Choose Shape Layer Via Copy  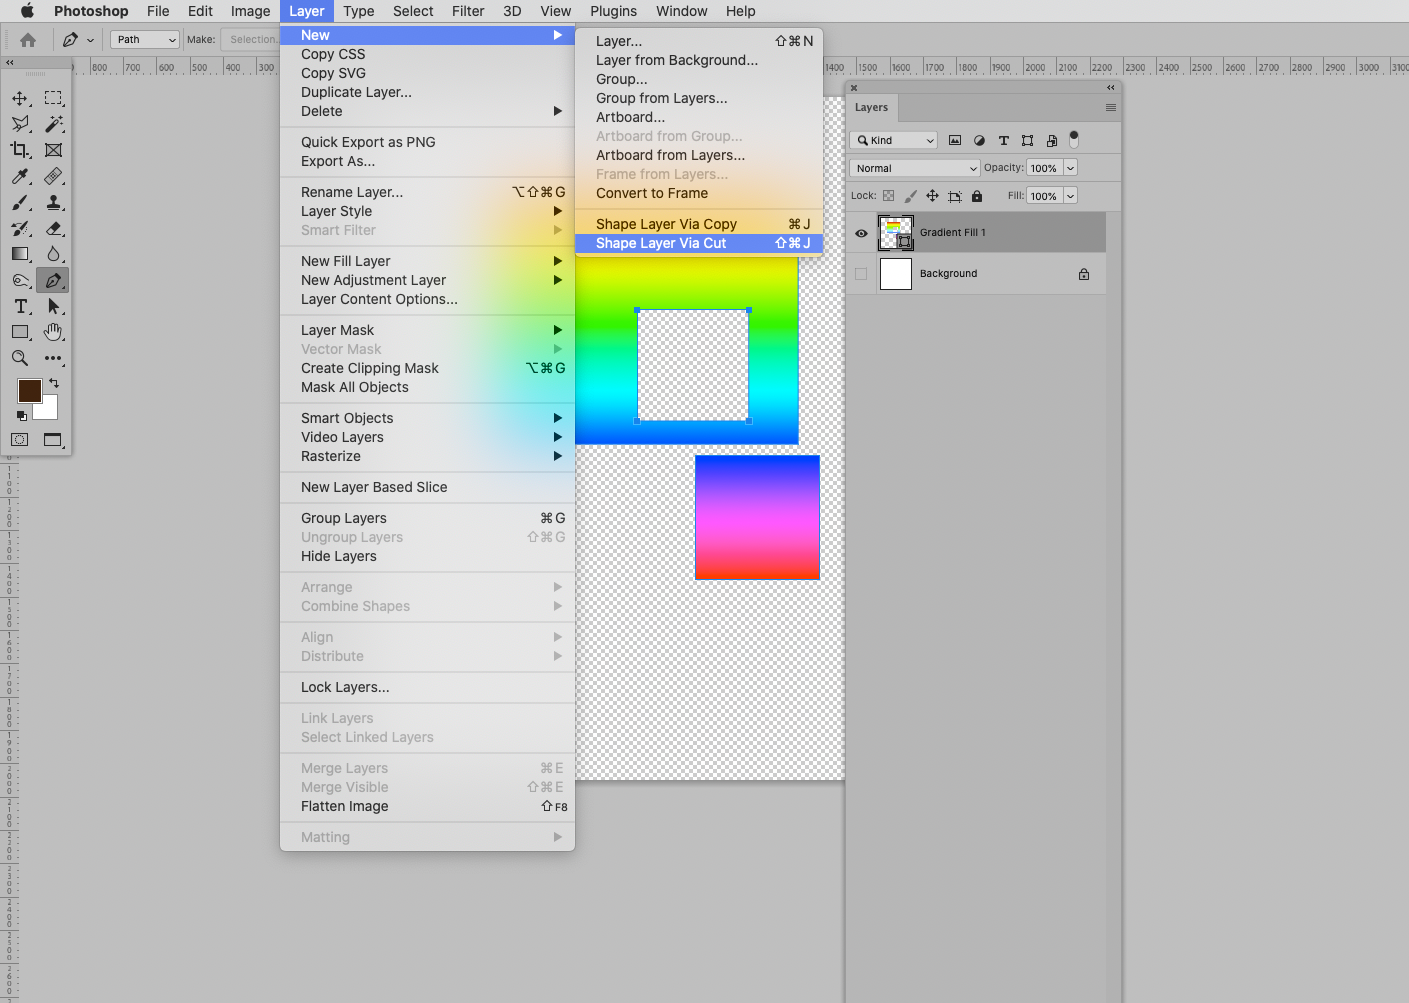[x=699, y=224]
